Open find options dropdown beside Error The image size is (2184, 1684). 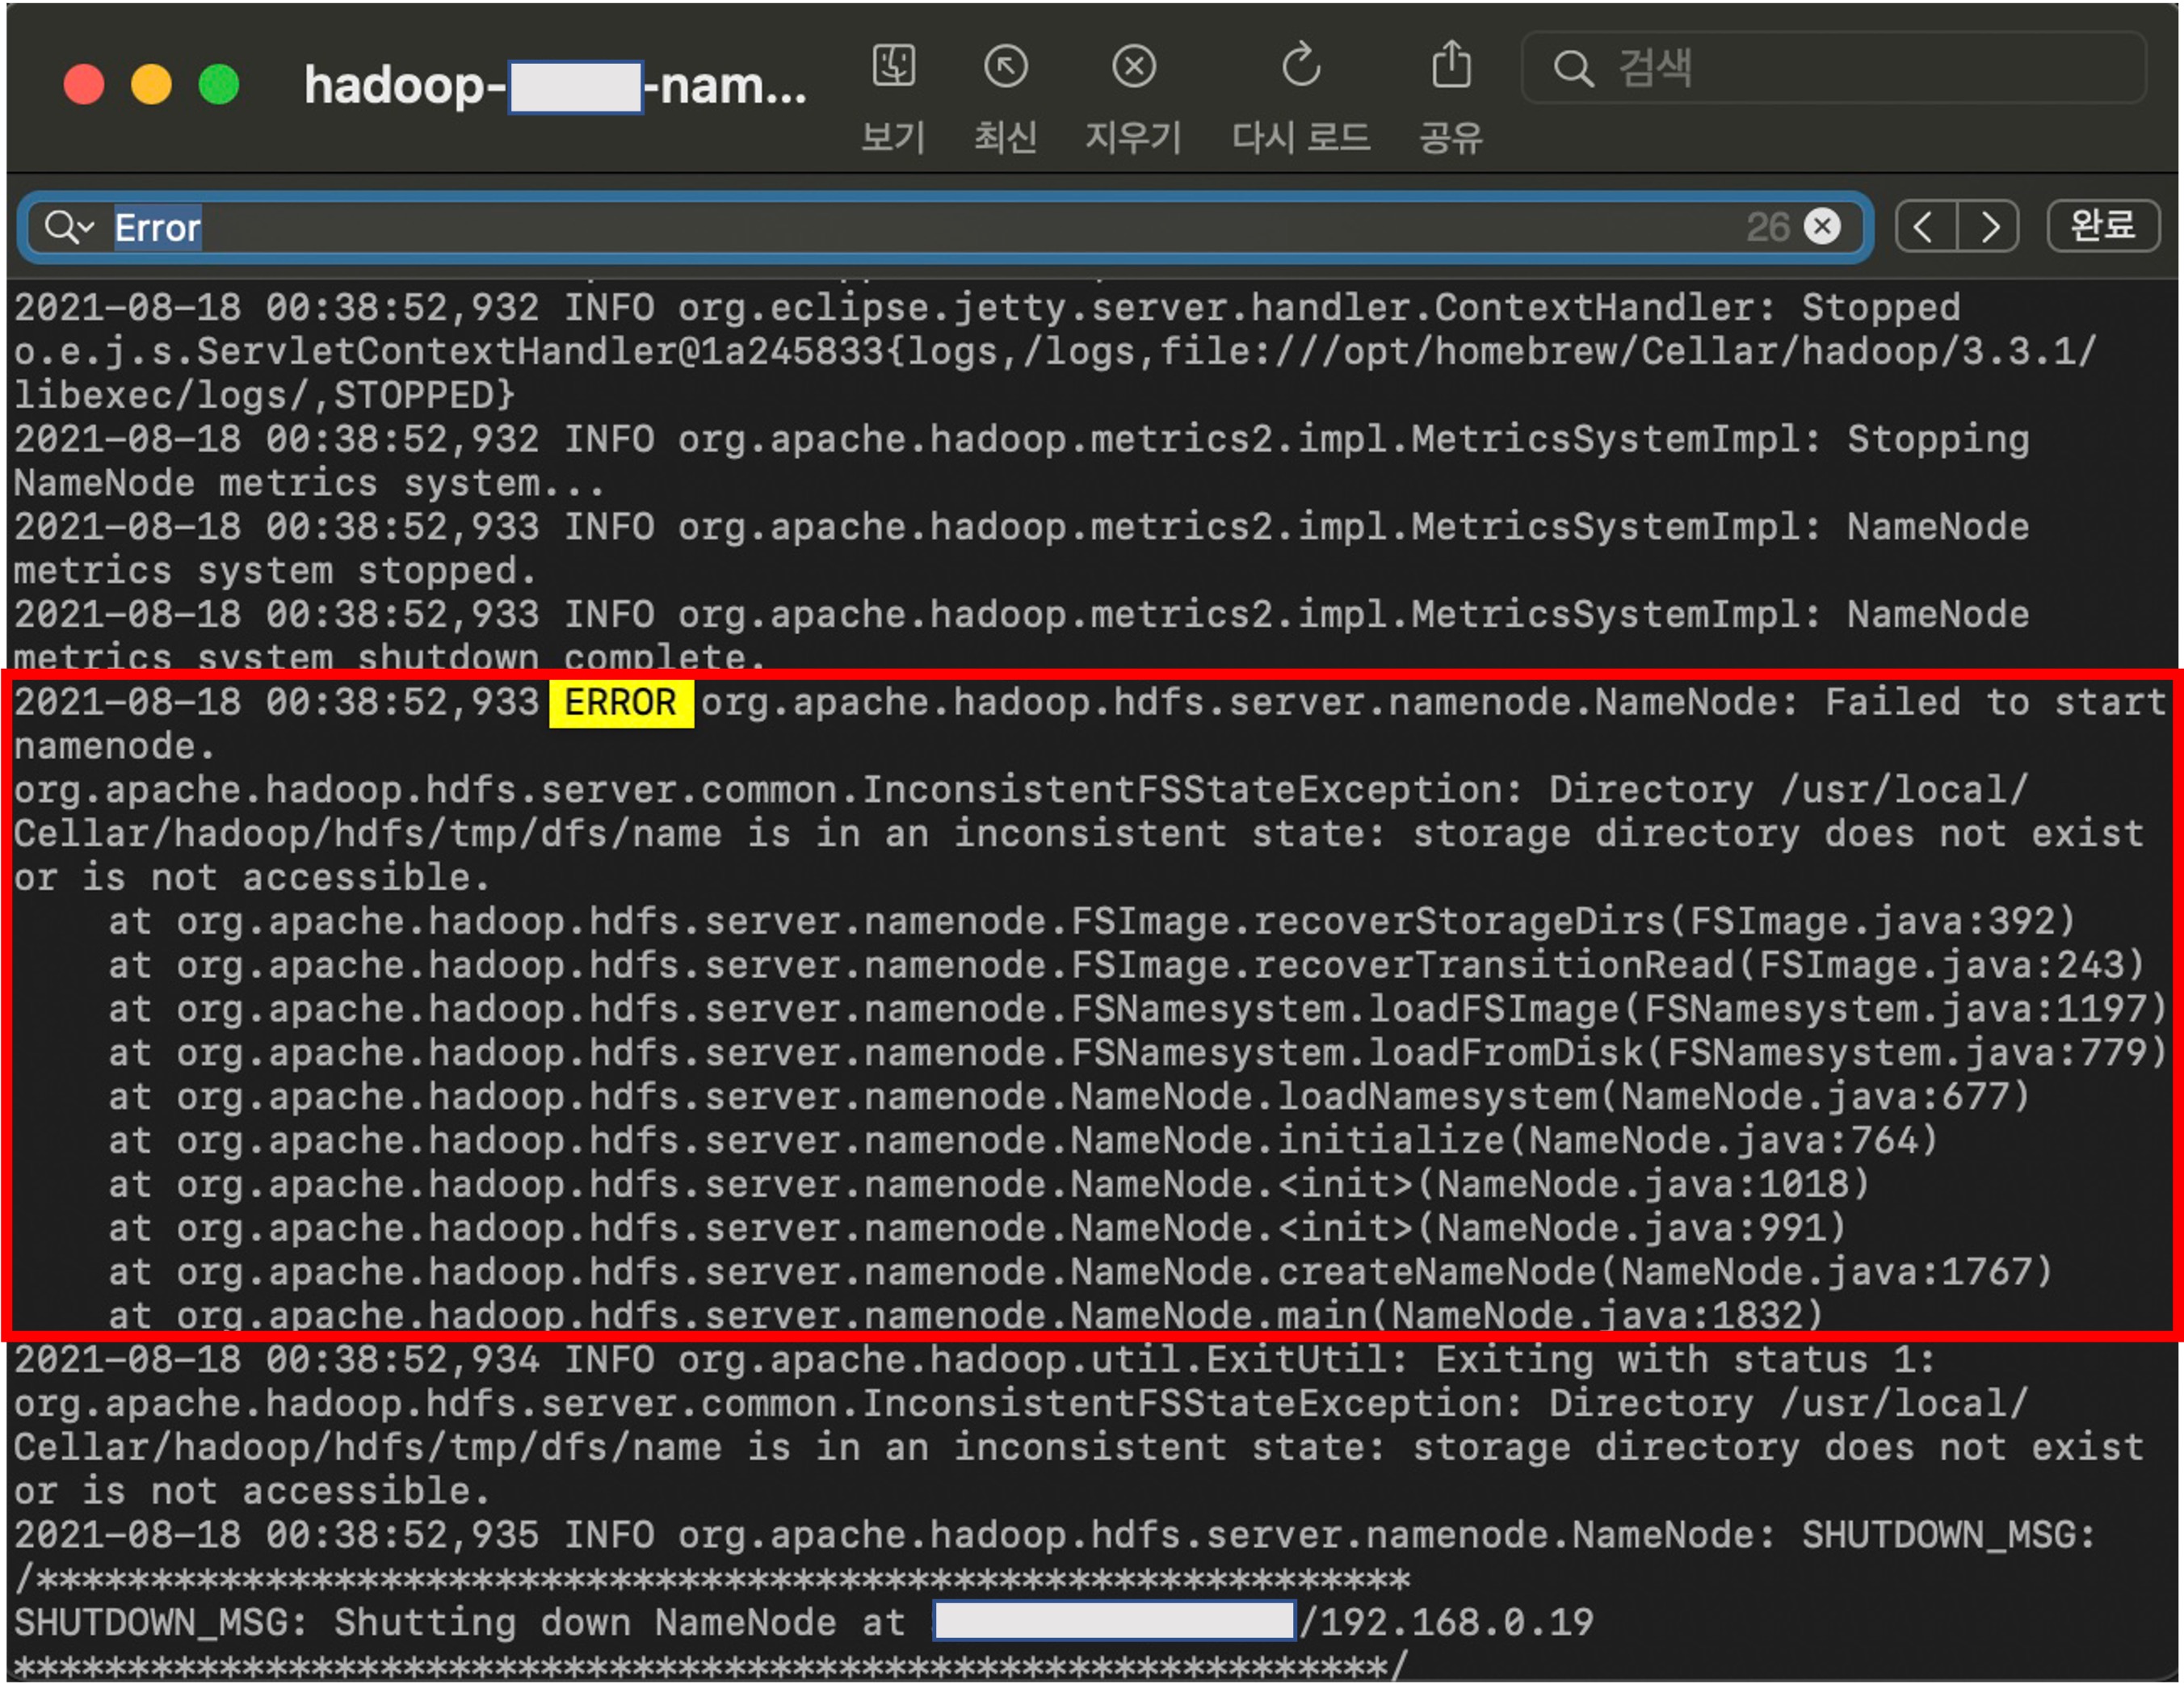pyautogui.click(x=70, y=227)
